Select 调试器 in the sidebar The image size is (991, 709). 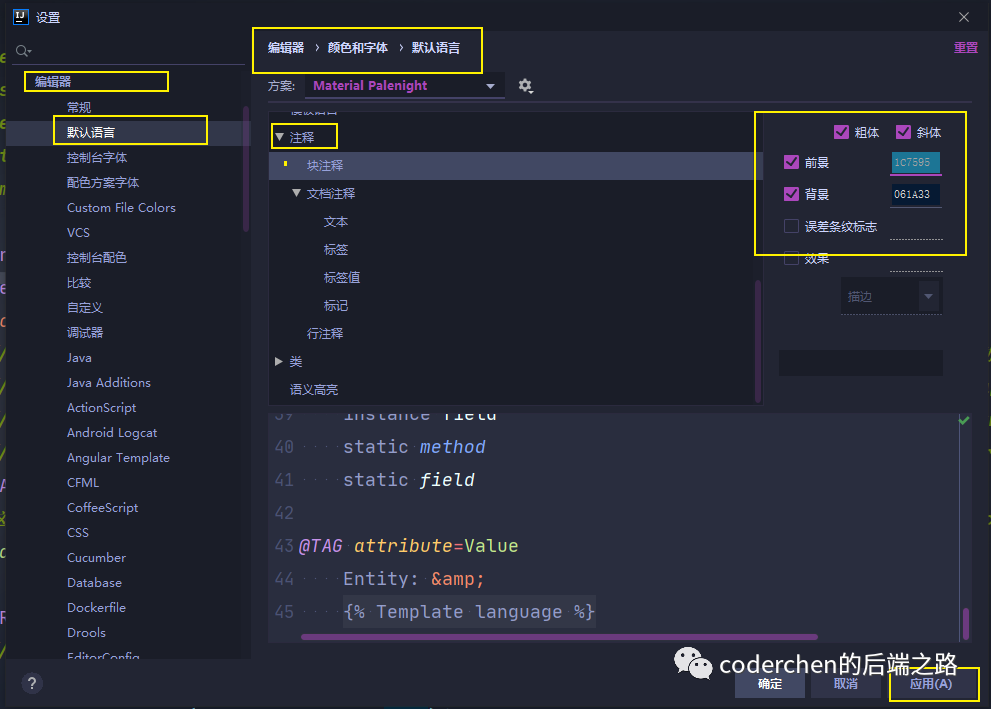(85, 332)
